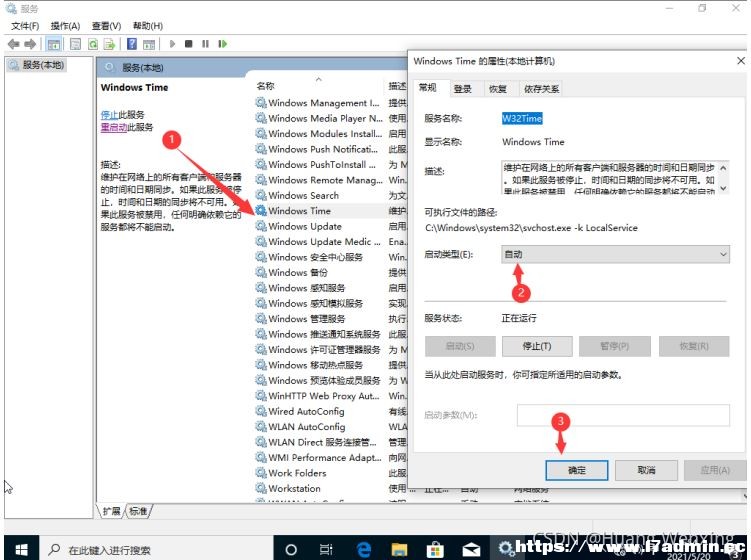Image resolution: width=751 pixels, height=560 pixels.
Task: Open Microsoft Store from taskbar
Action: pyautogui.click(x=435, y=549)
